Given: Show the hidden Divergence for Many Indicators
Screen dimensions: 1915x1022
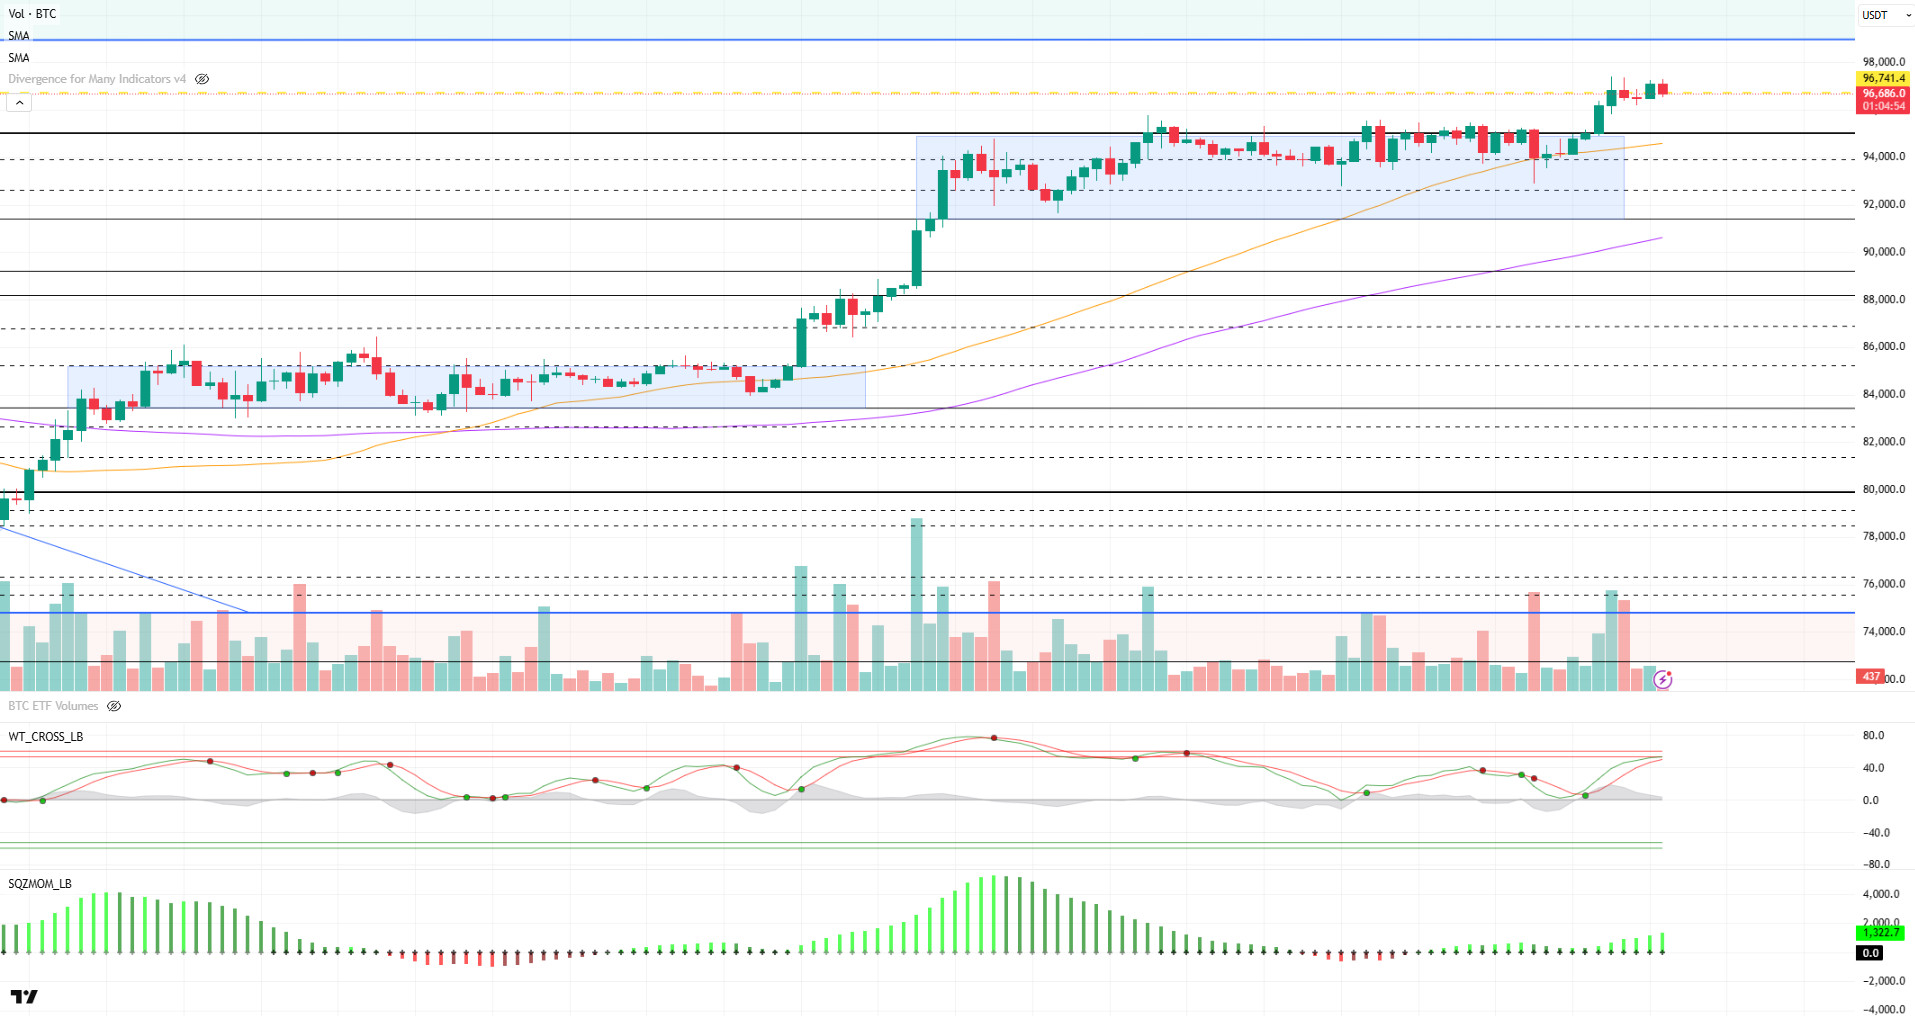Looking at the screenshot, I should (202, 79).
